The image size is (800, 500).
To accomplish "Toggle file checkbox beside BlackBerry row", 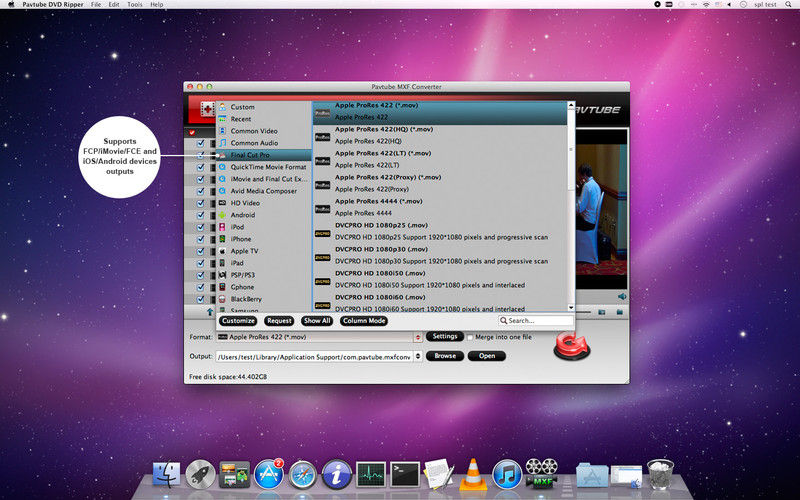I will 201,299.
